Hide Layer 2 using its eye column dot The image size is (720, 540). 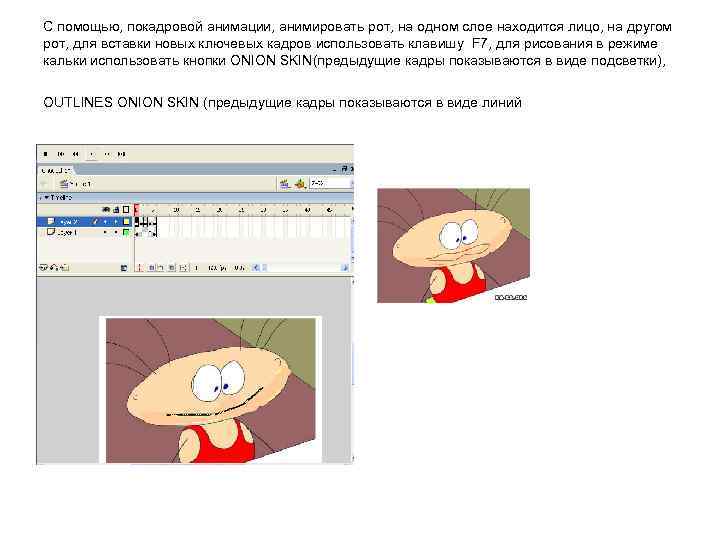coord(106,222)
